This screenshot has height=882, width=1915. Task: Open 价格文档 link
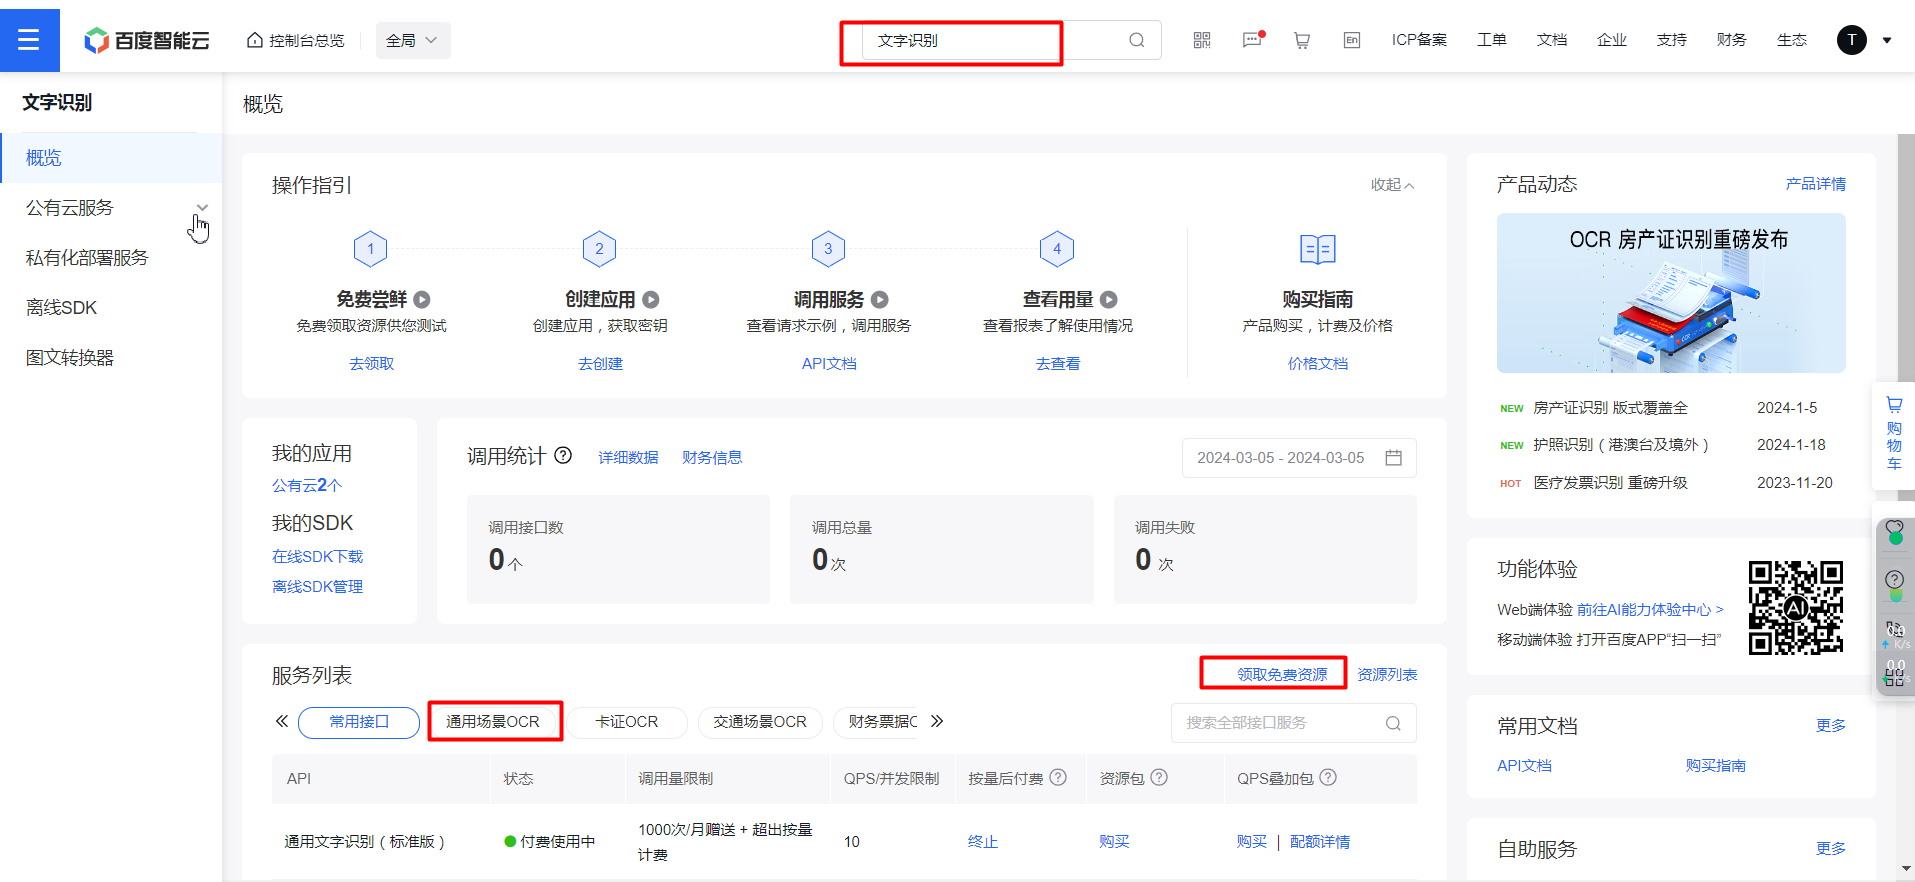[x=1318, y=364]
